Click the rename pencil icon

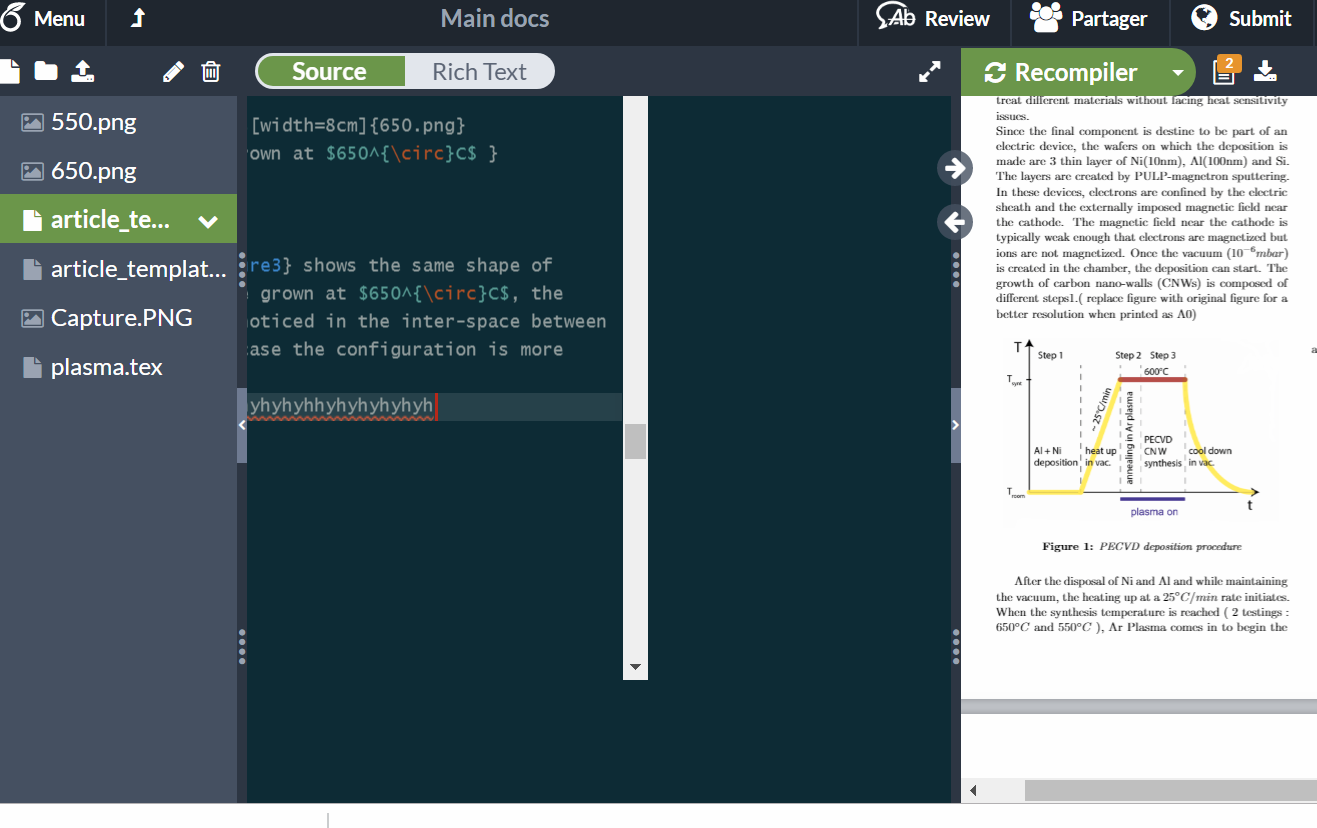point(173,71)
